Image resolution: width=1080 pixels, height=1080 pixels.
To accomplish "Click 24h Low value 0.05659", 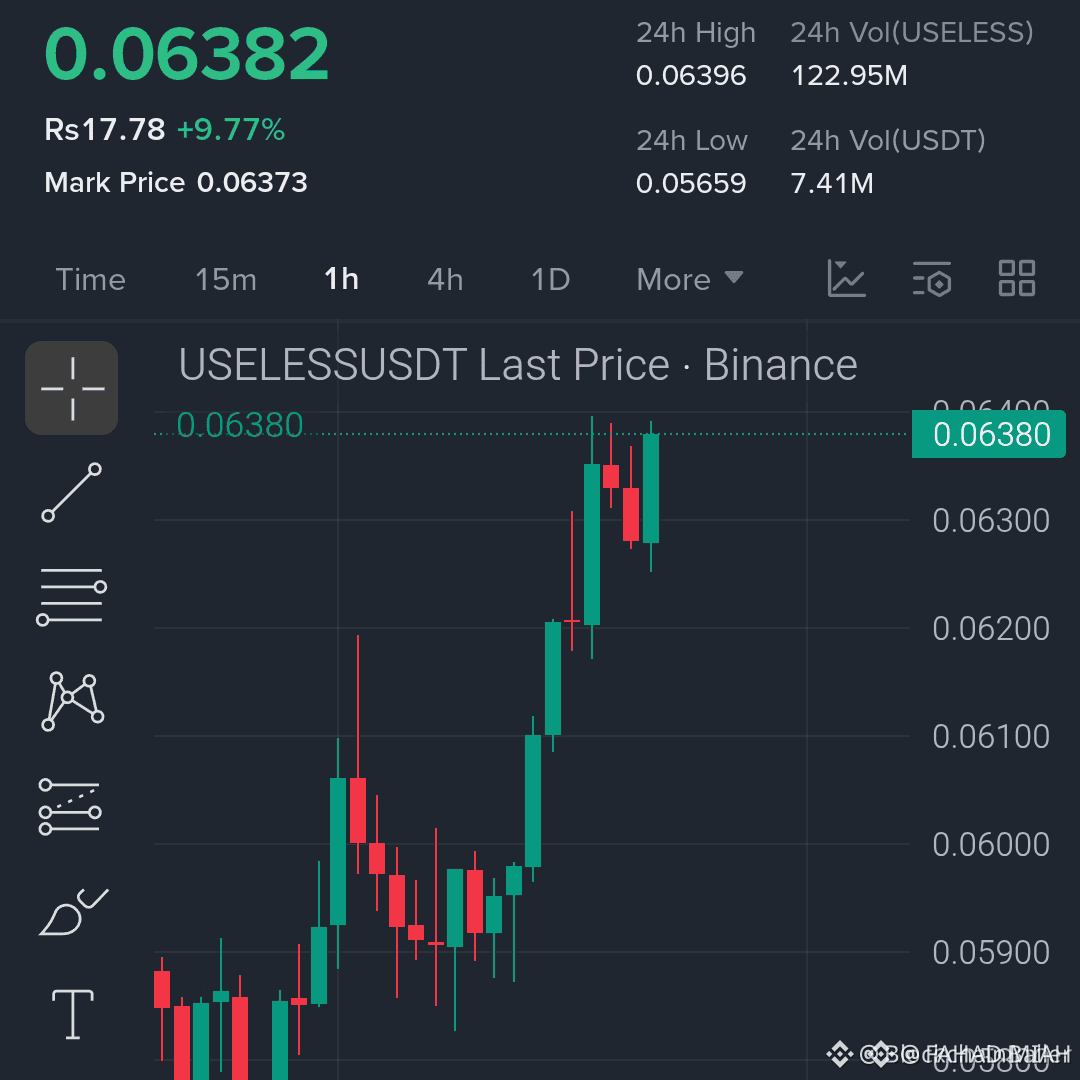I will click(x=691, y=183).
